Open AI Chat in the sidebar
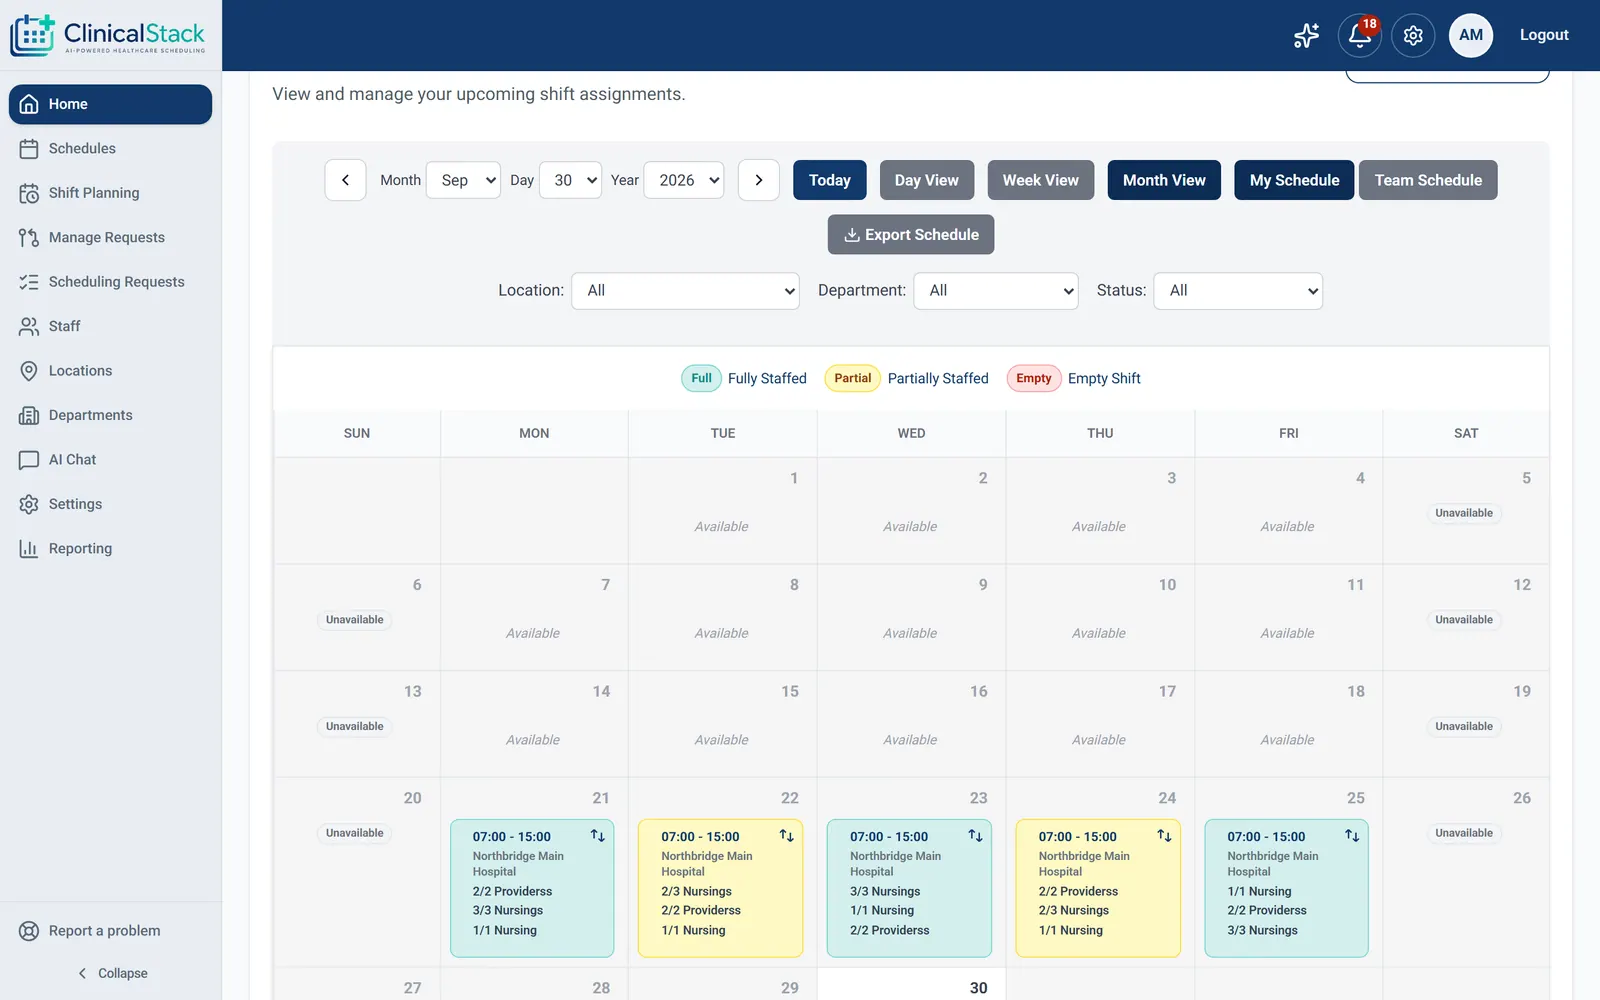 click(110, 460)
